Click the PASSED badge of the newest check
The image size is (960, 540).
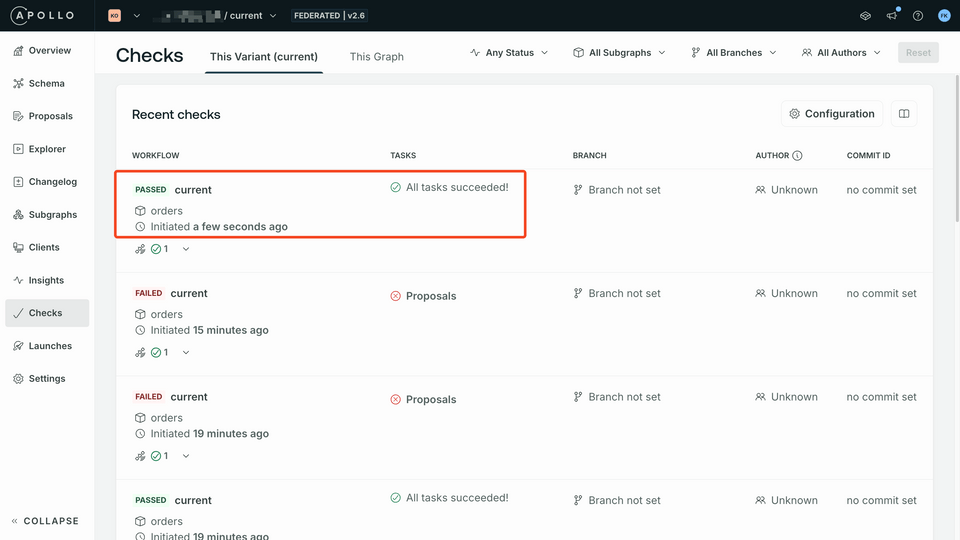(x=151, y=190)
